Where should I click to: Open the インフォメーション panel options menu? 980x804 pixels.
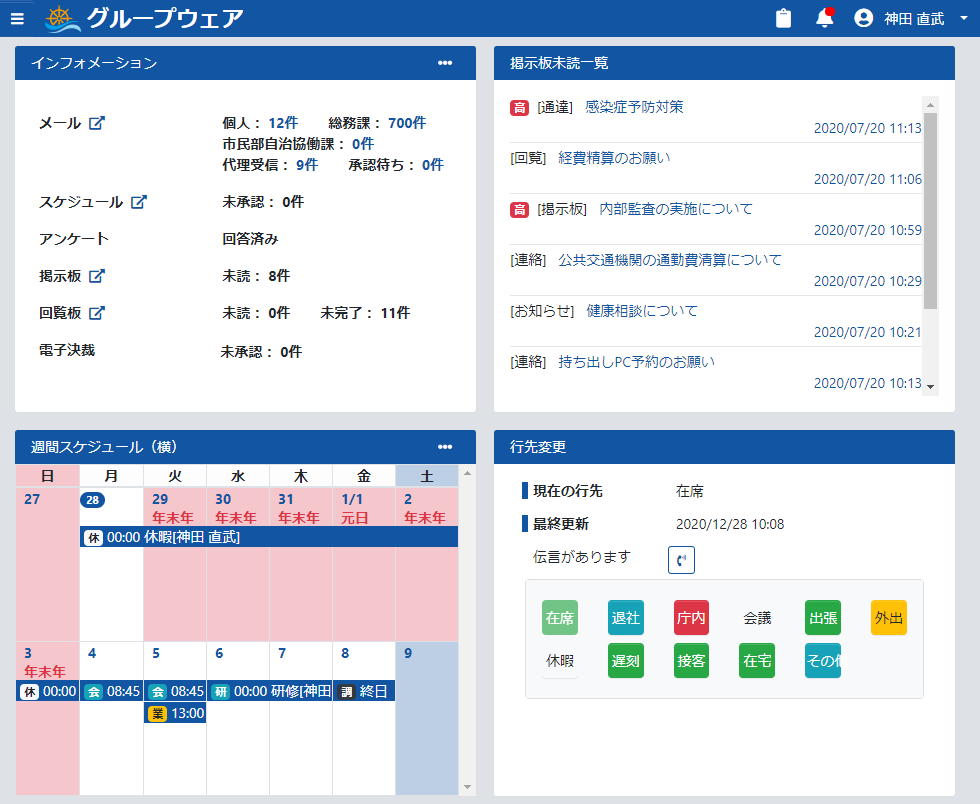tap(445, 63)
